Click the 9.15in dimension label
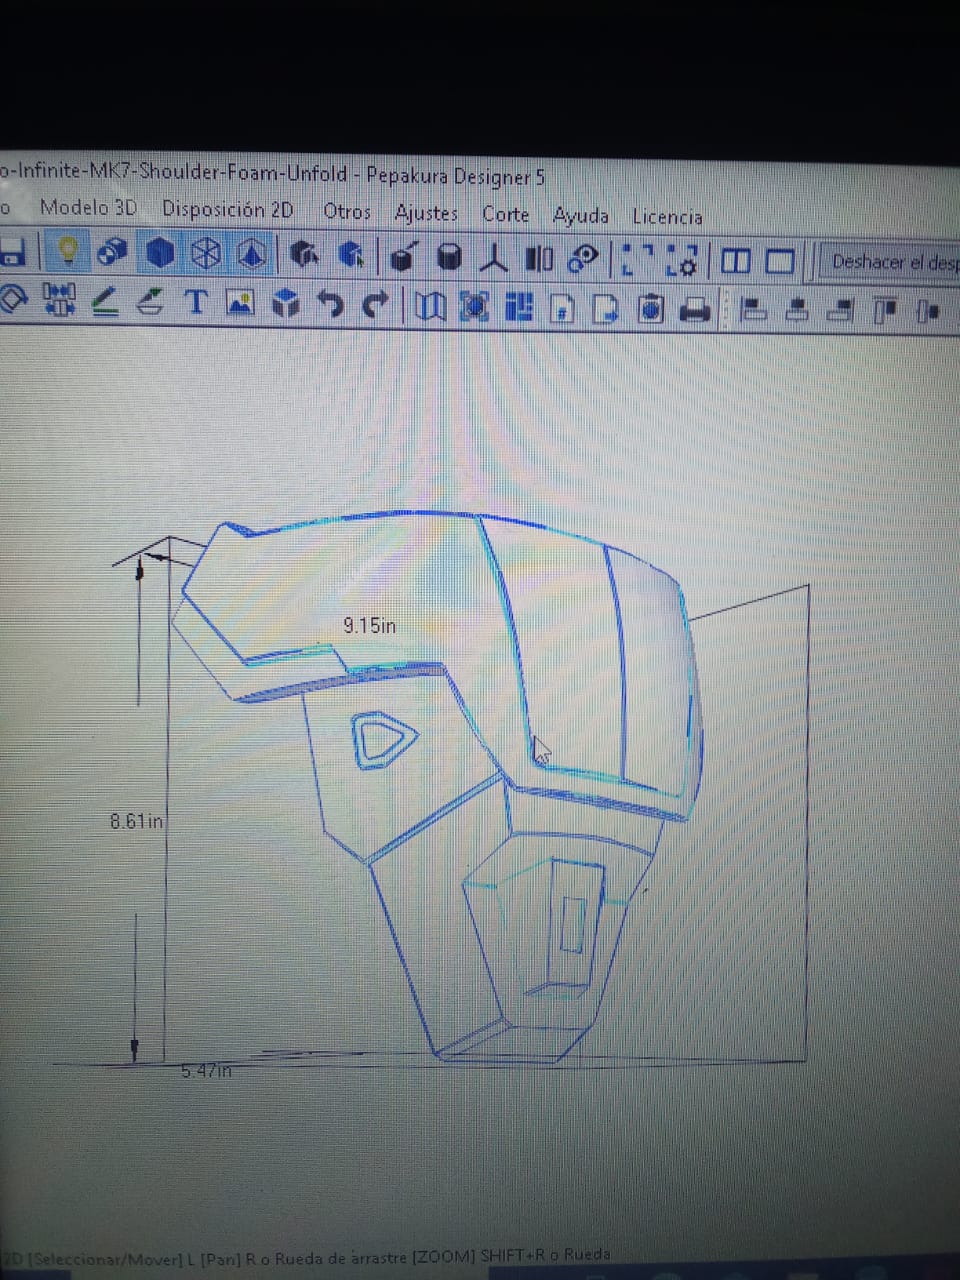960x1280 pixels. coord(369,626)
